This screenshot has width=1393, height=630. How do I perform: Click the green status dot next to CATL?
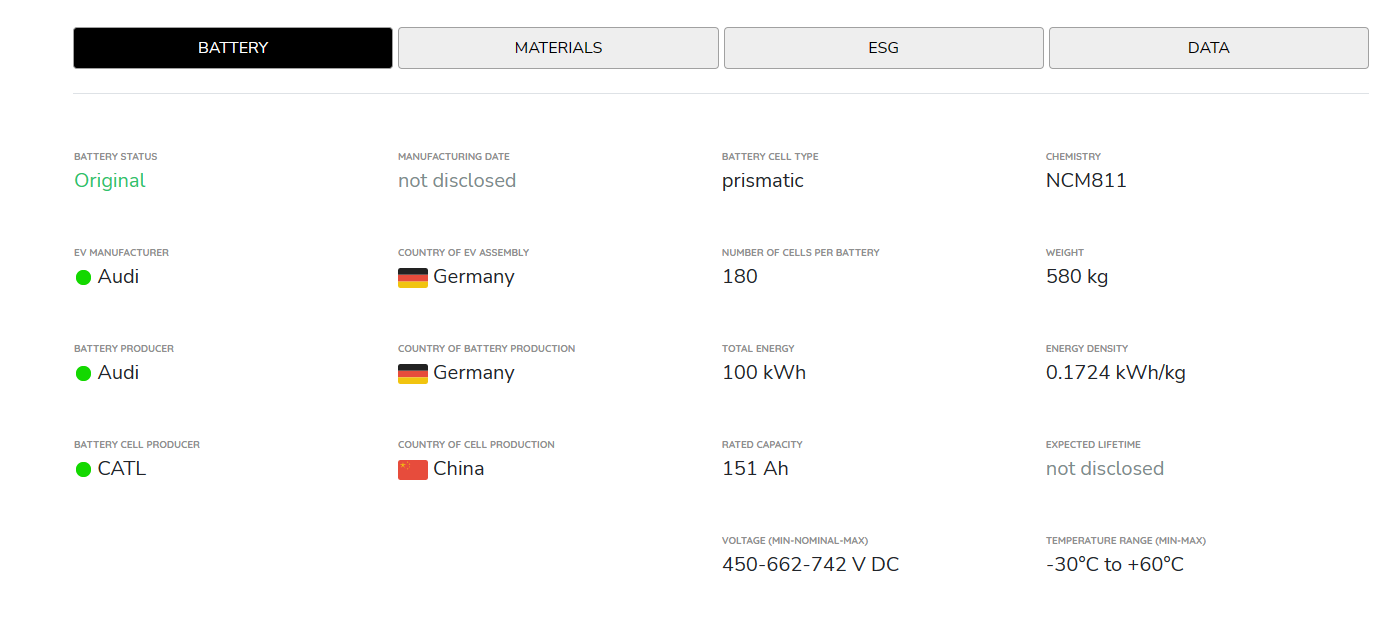tap(84, 469)
